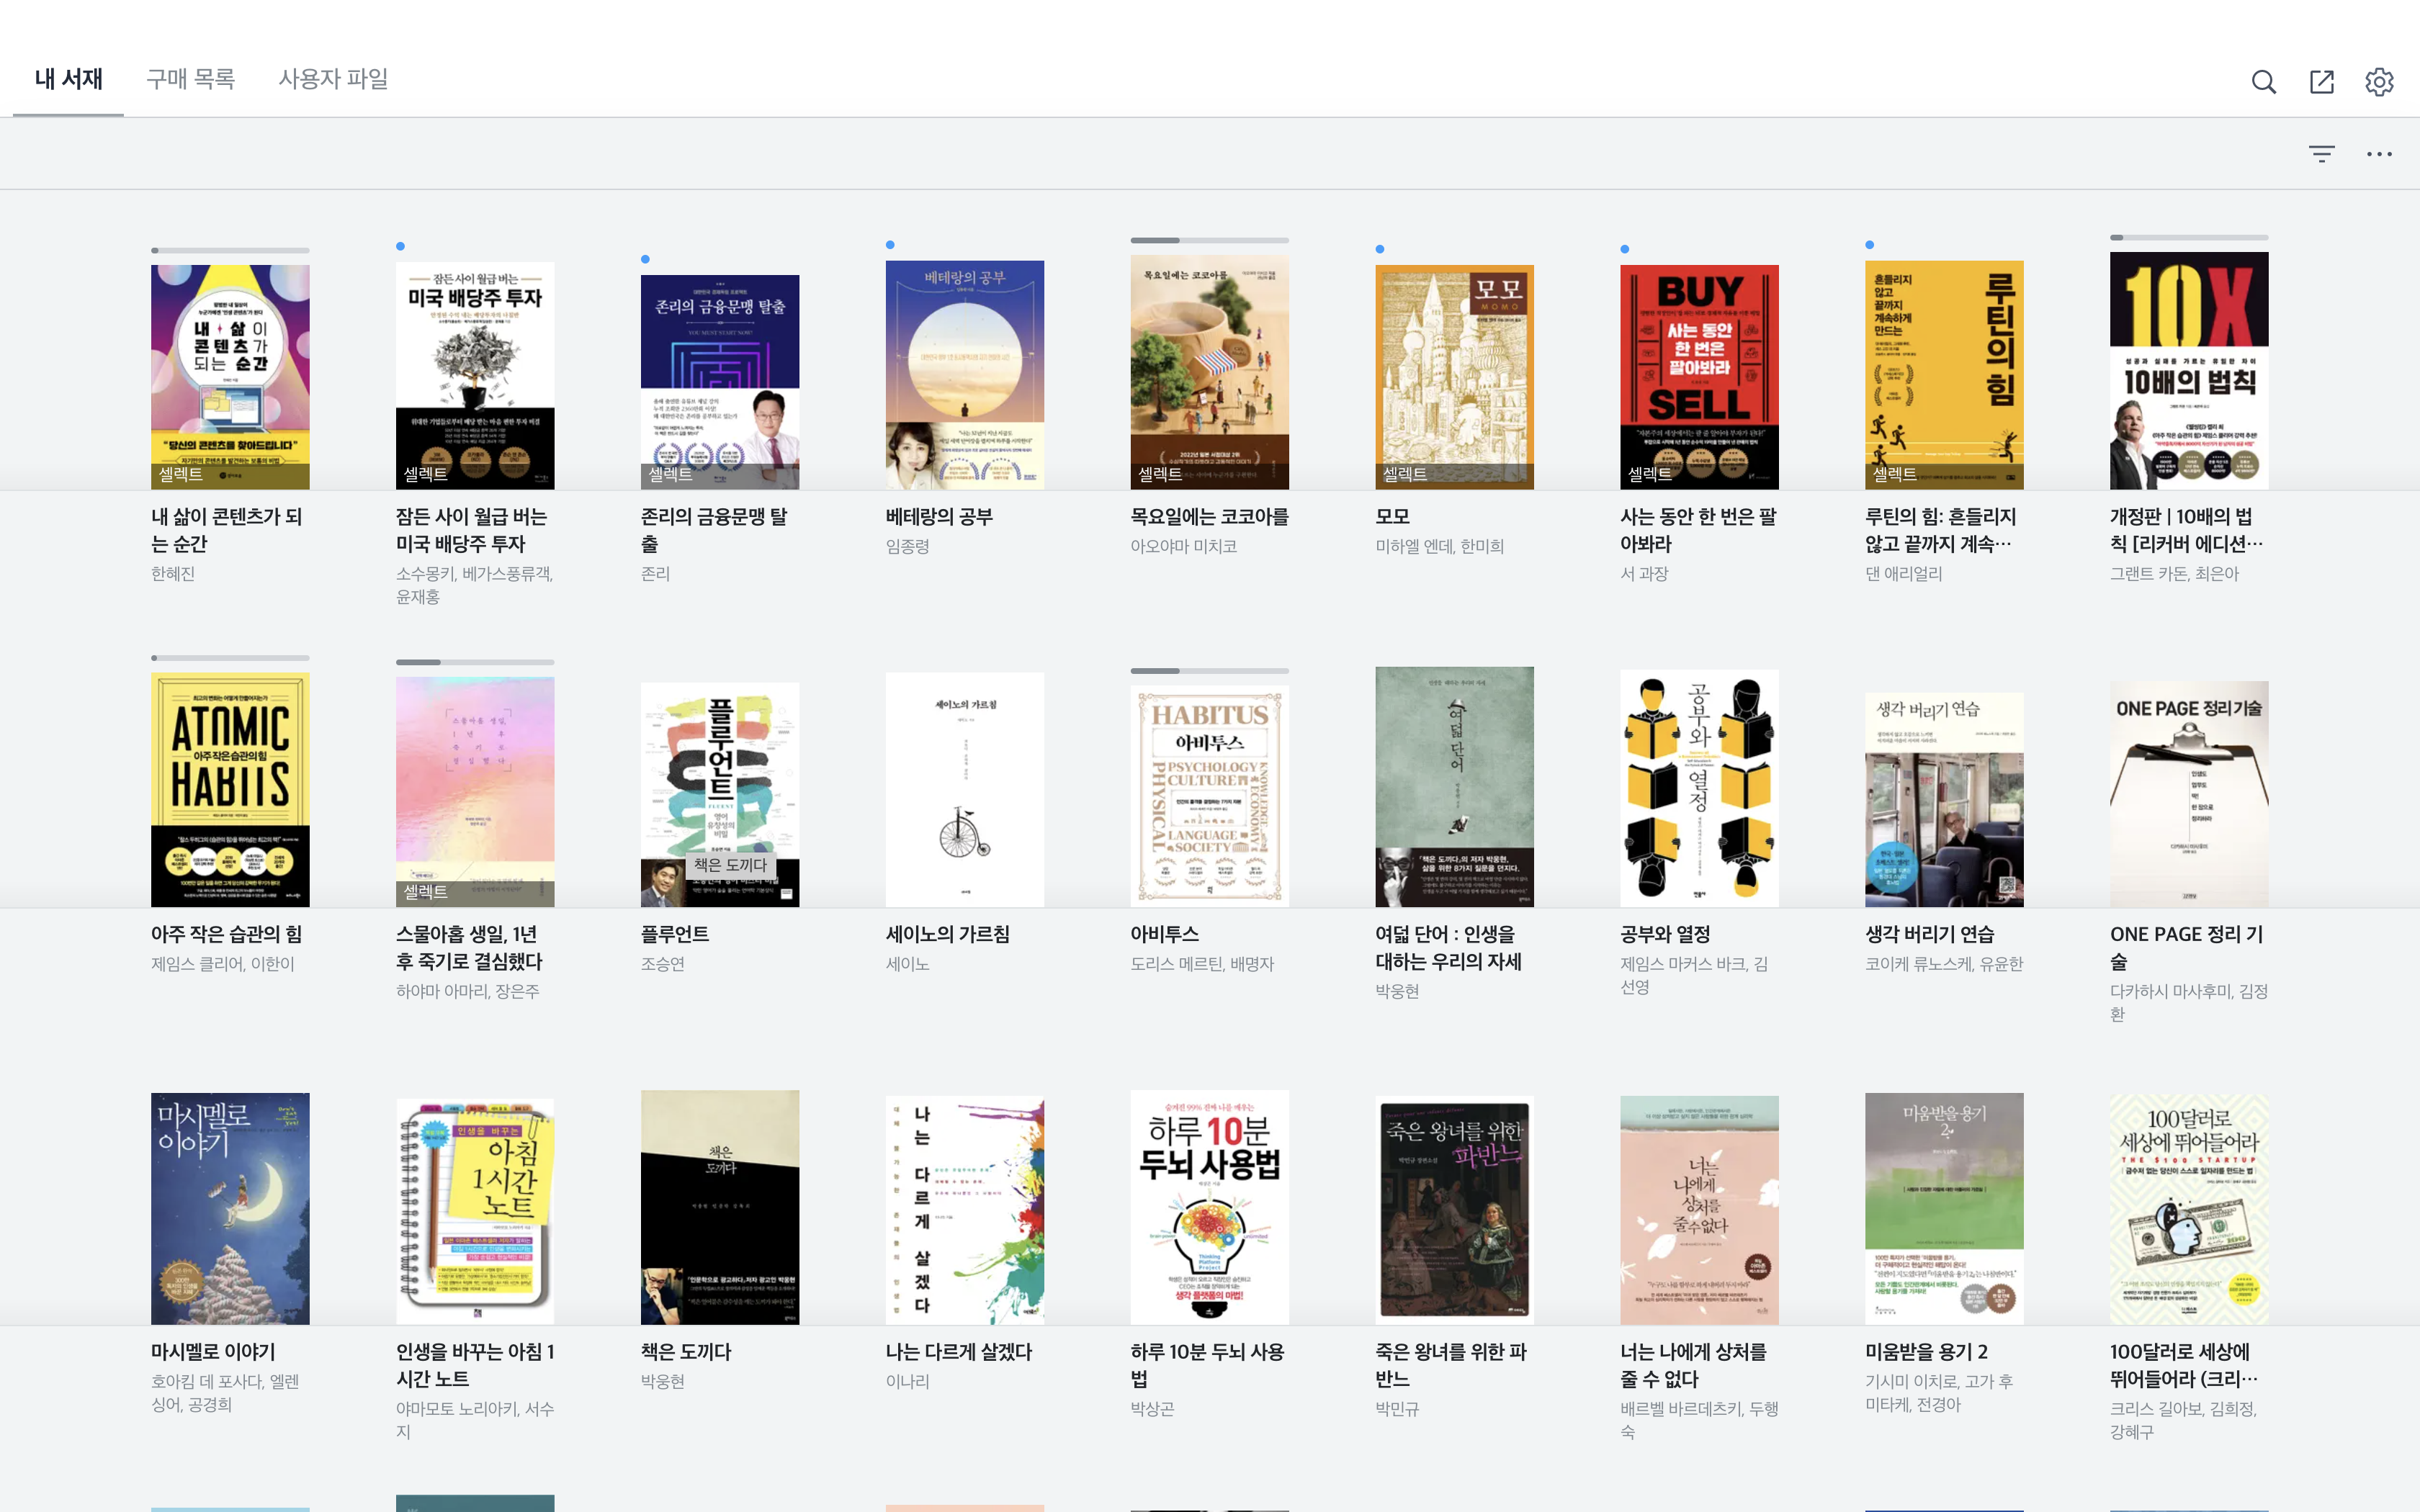Image resolution: width=2420 pixels, height=1512 pixels.
Task: Open the 죽은 왕녀를 위한 파반느 book cover
Action: point(1455,1211)
